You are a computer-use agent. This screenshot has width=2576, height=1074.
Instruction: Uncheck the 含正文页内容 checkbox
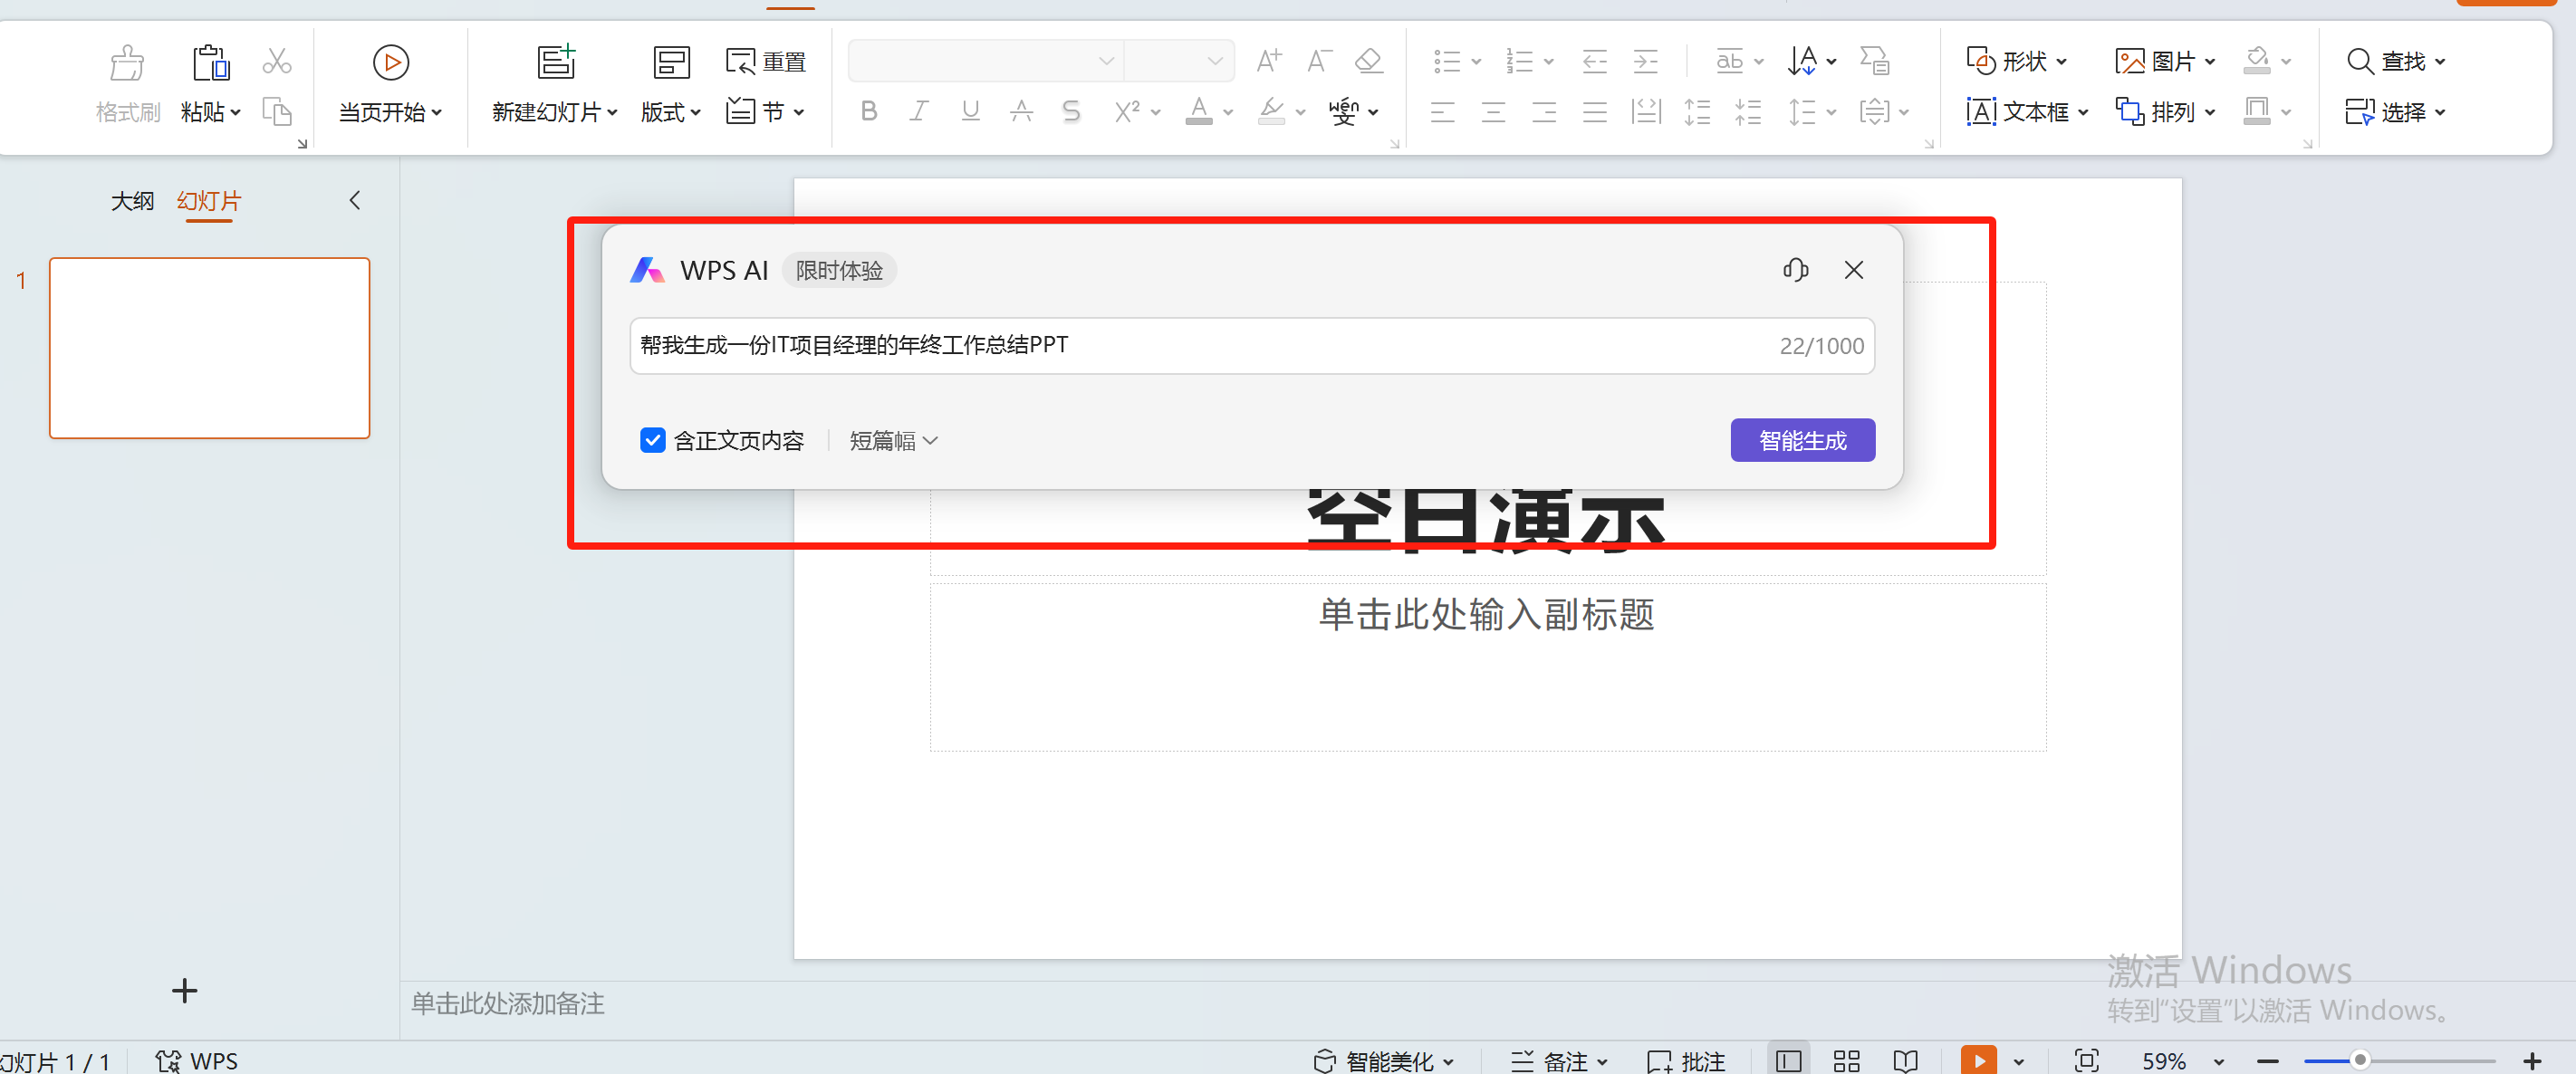(652, 440)
